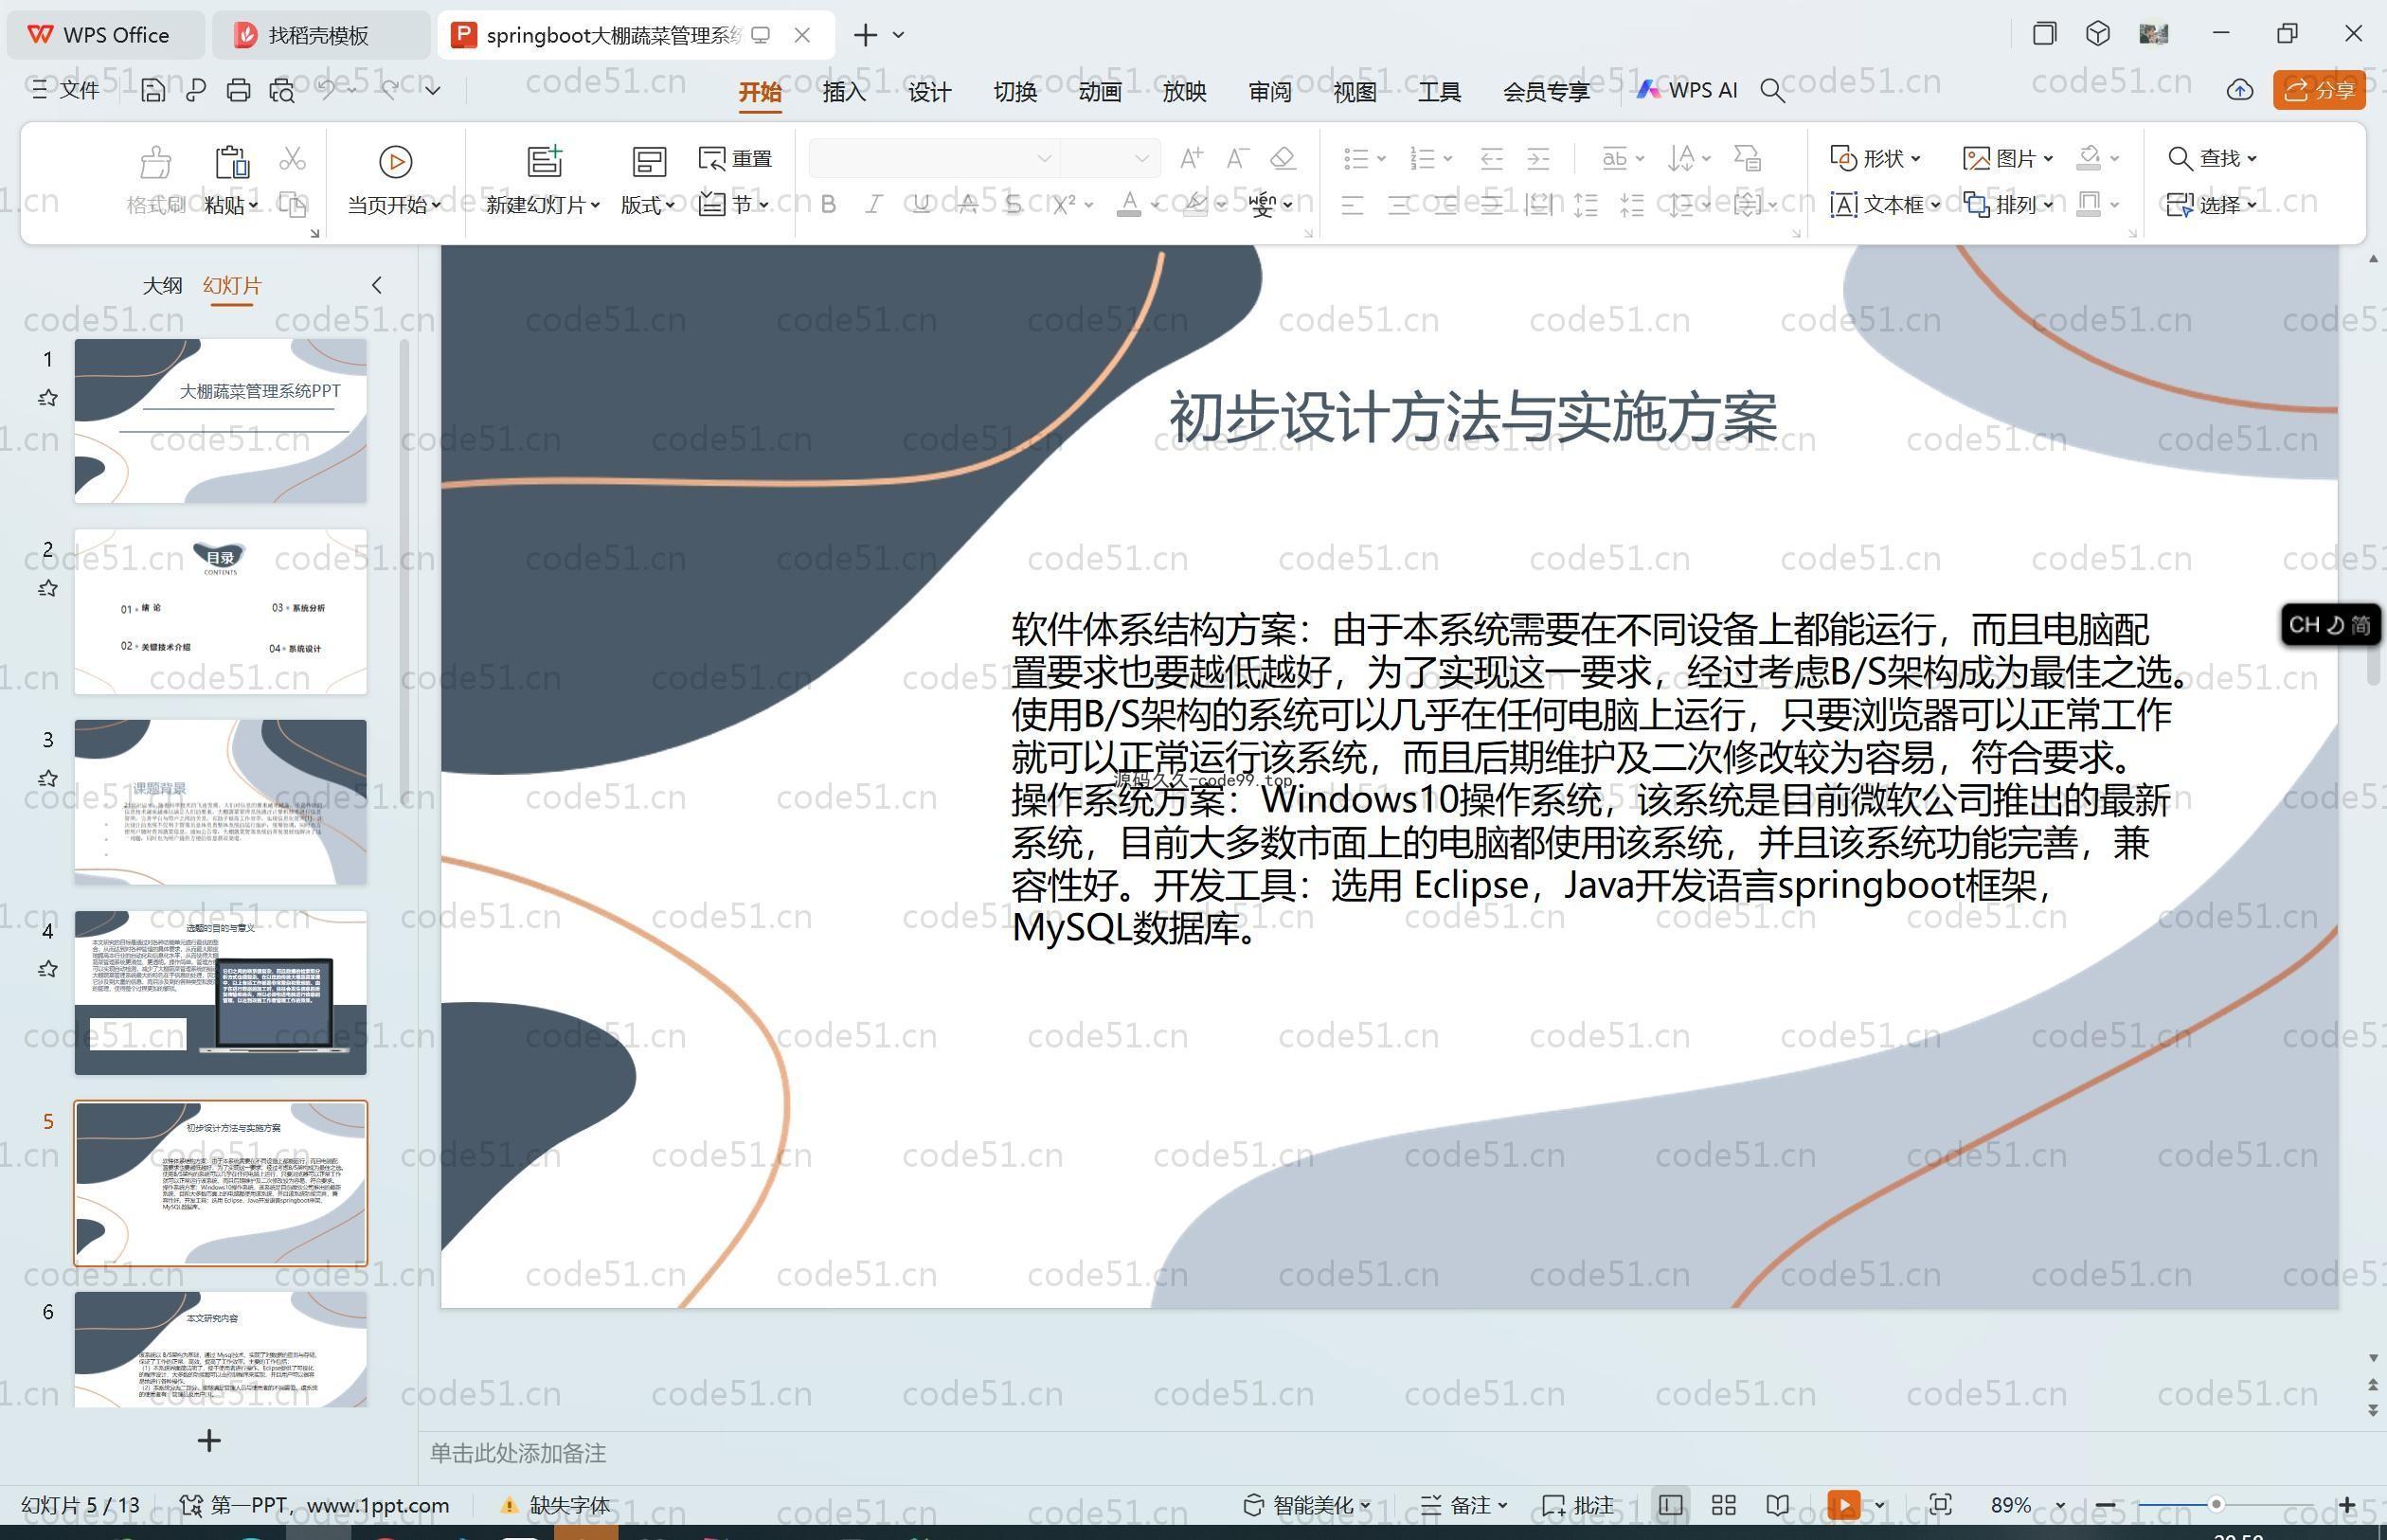Switch to reading view icon
Screen dimensions: 2387x1540
point(1777,1504)
